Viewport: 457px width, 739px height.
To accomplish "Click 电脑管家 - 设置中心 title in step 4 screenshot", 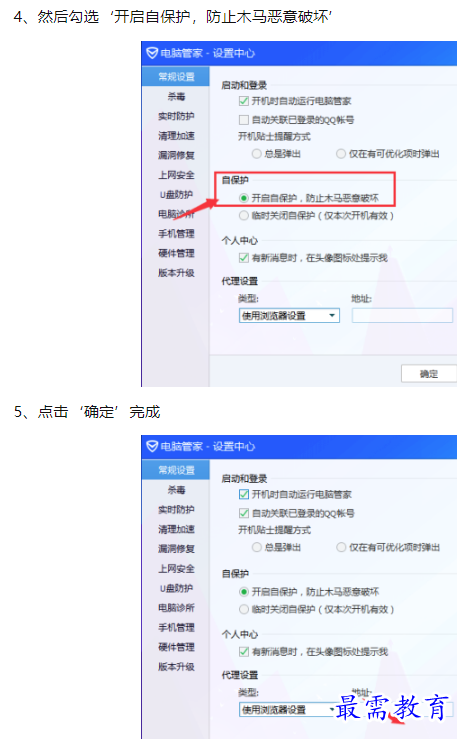I will tap(207, 53).
